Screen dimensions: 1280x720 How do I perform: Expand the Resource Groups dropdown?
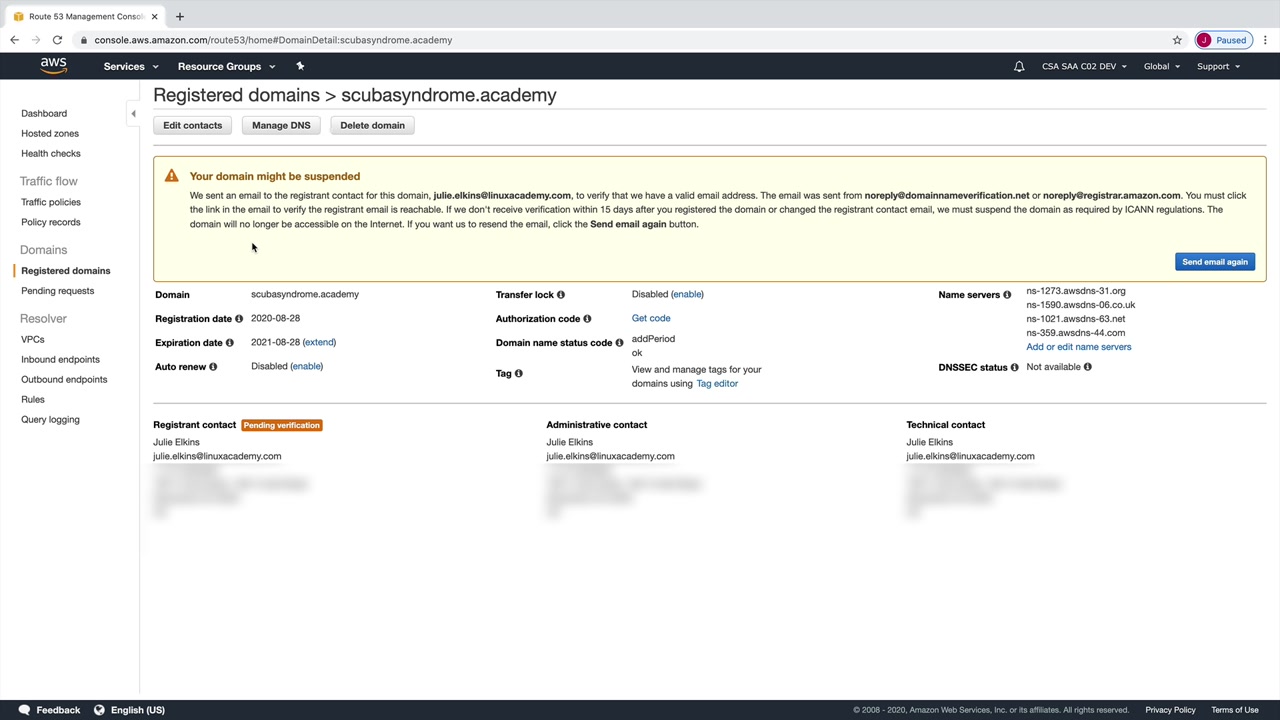[x=226, y=67]
